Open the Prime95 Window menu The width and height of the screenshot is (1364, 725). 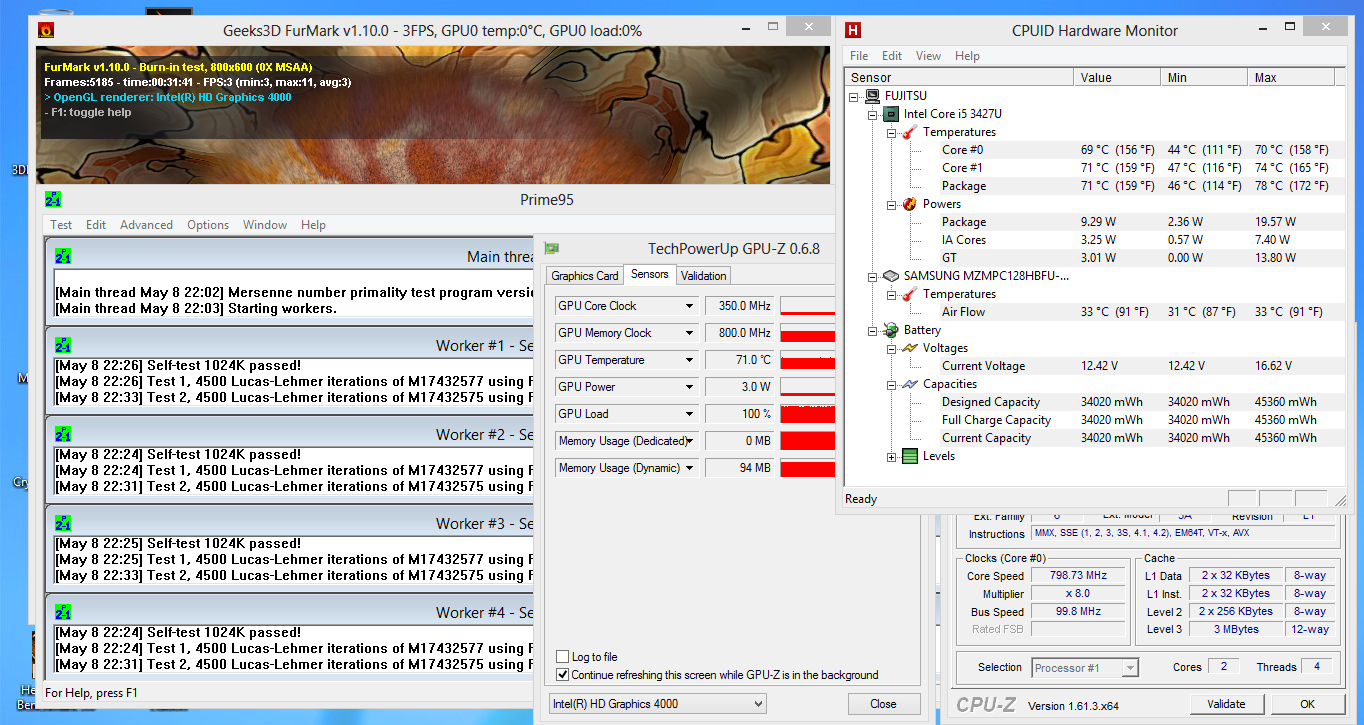(265, 225)
